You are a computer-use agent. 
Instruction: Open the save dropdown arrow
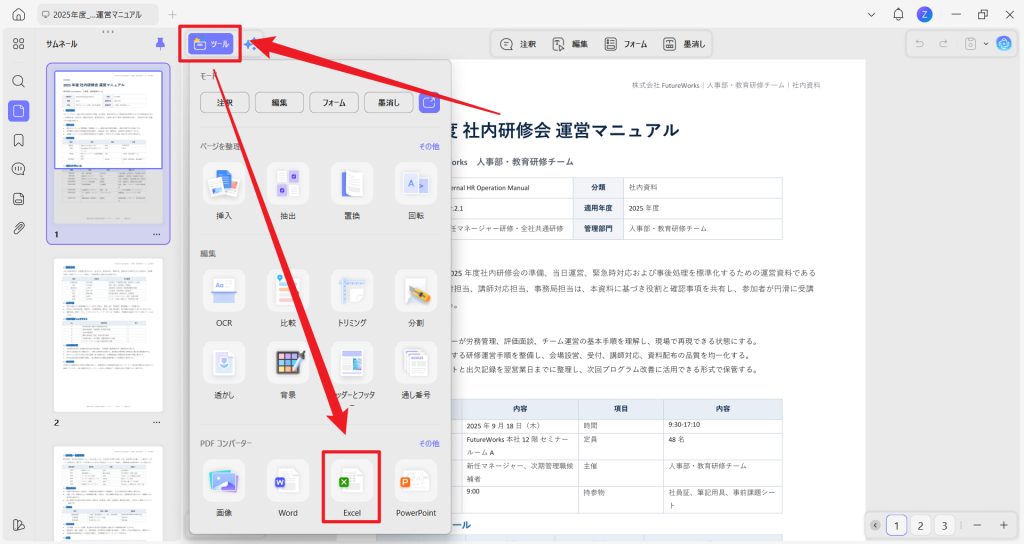click(x=984, y=44)
